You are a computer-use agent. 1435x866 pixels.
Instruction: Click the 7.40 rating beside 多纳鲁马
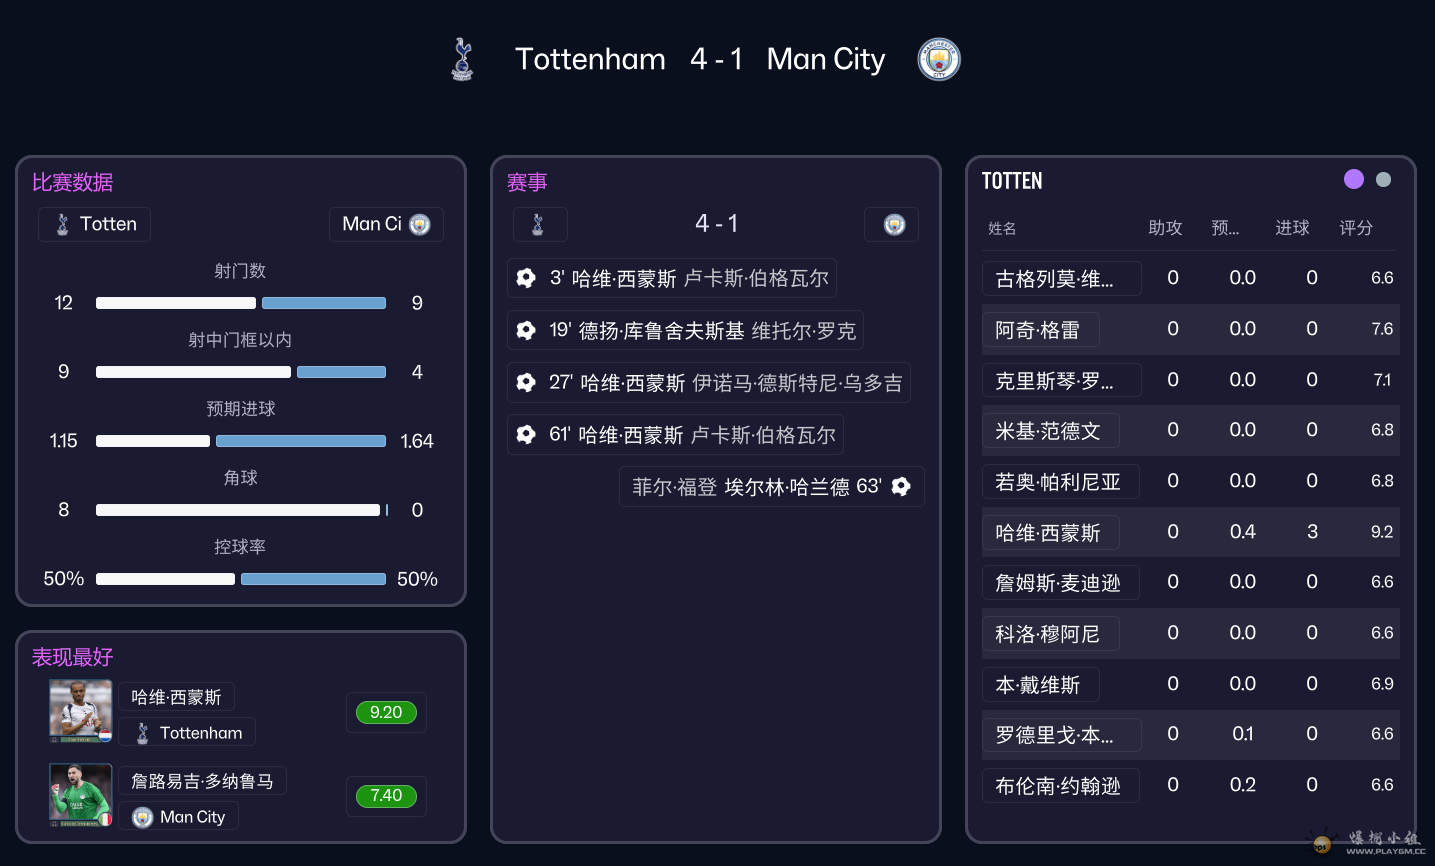tap(386, 796)
